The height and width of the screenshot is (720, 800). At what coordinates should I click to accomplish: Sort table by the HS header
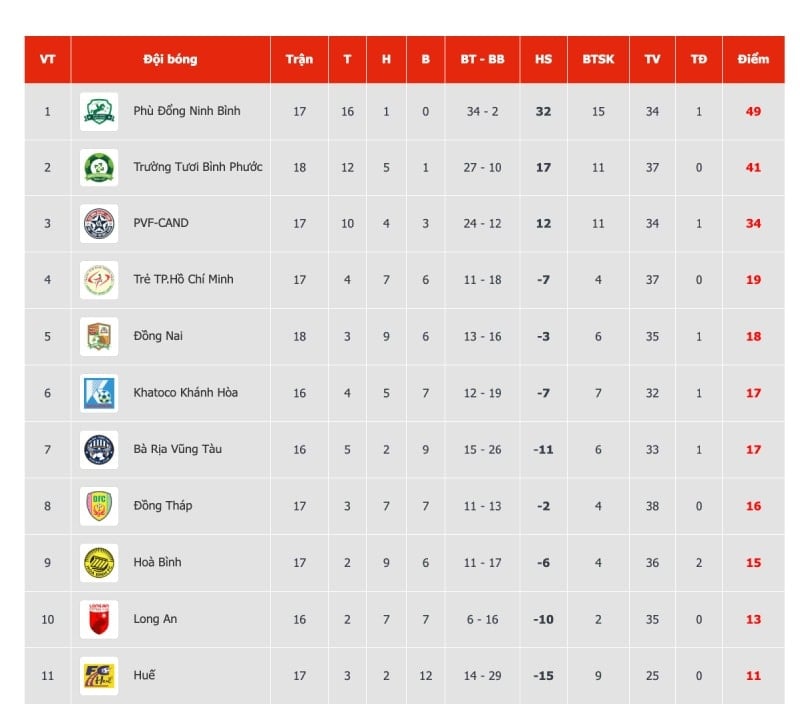tap(543, 59)
